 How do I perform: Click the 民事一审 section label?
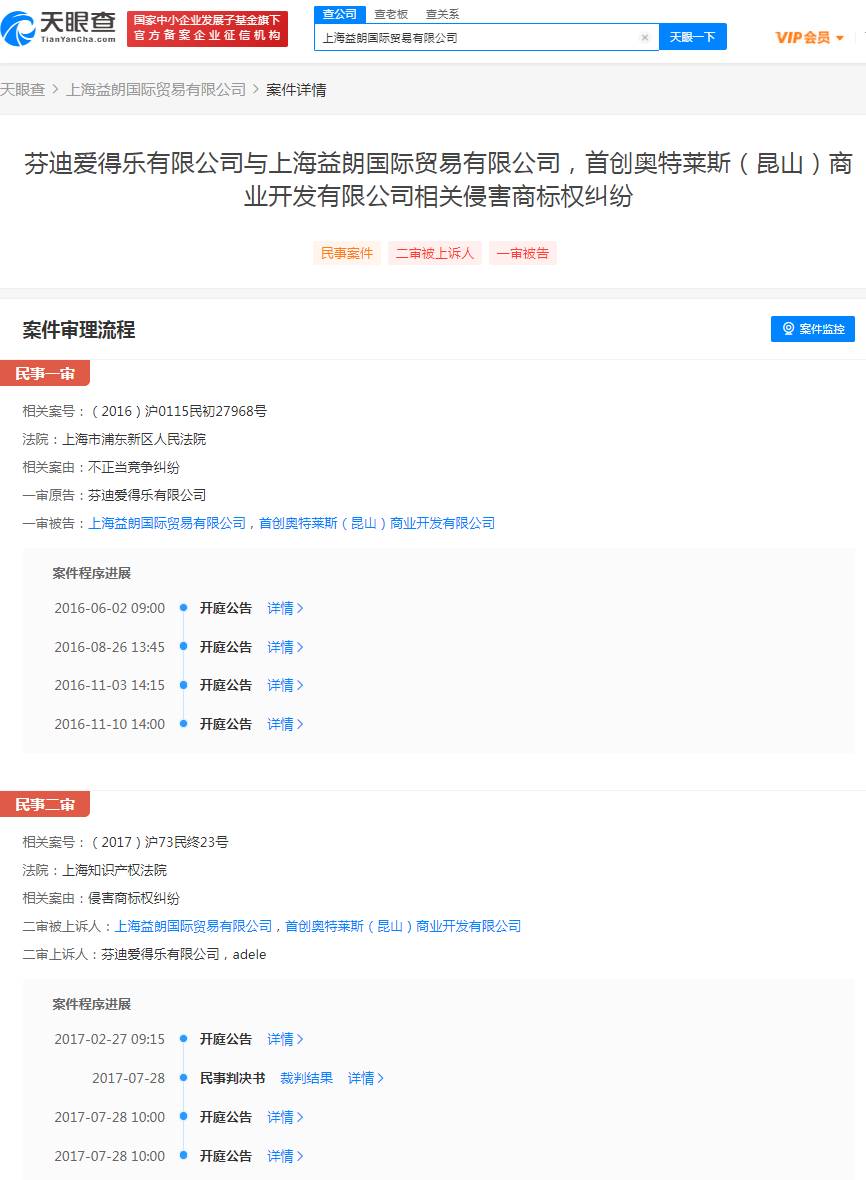point(45,373)
